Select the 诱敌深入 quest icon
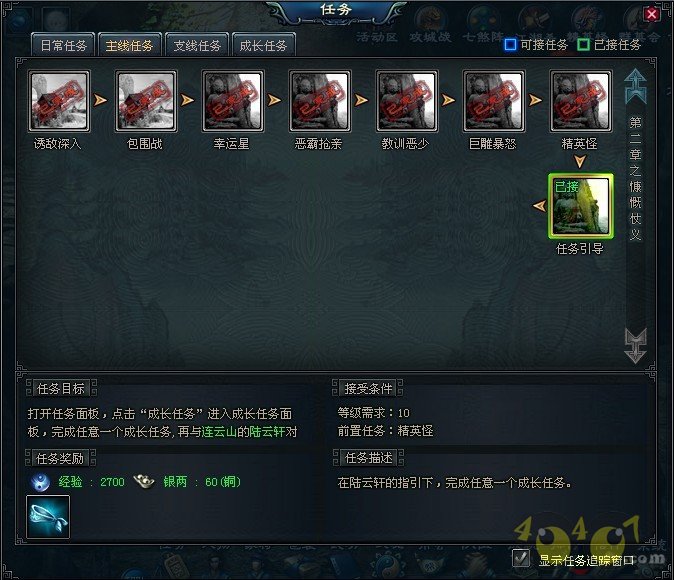674x580 pixels. (x=59, y=101)
